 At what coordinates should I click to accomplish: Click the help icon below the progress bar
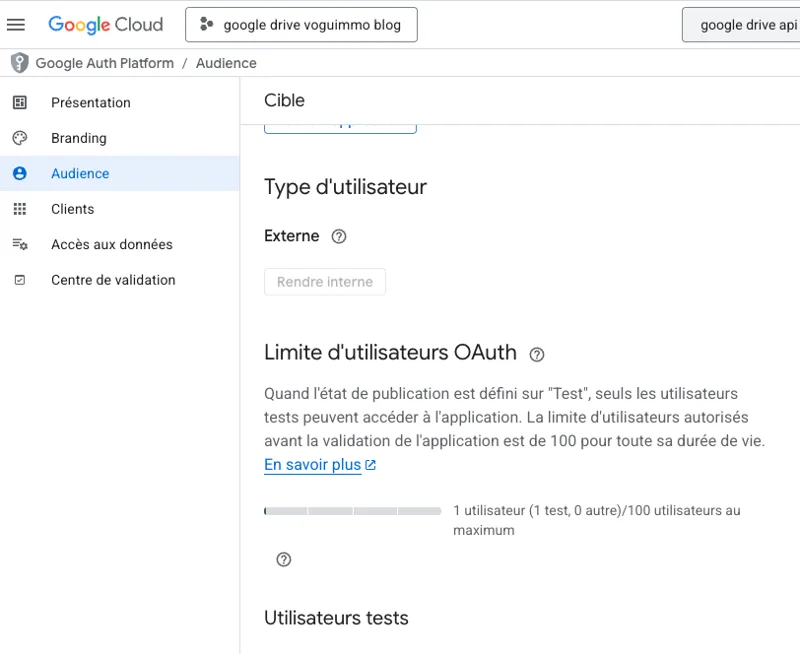pos(284,560)
